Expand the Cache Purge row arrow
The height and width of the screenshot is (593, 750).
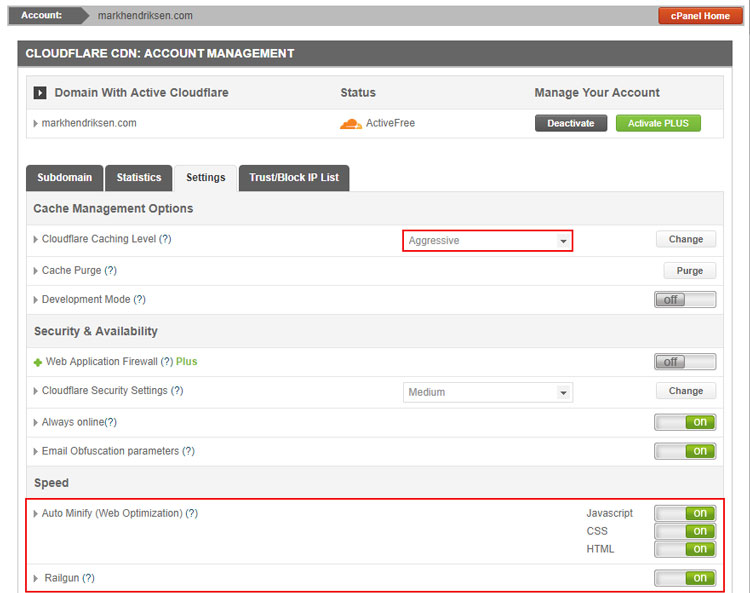[x=35, y=271]
